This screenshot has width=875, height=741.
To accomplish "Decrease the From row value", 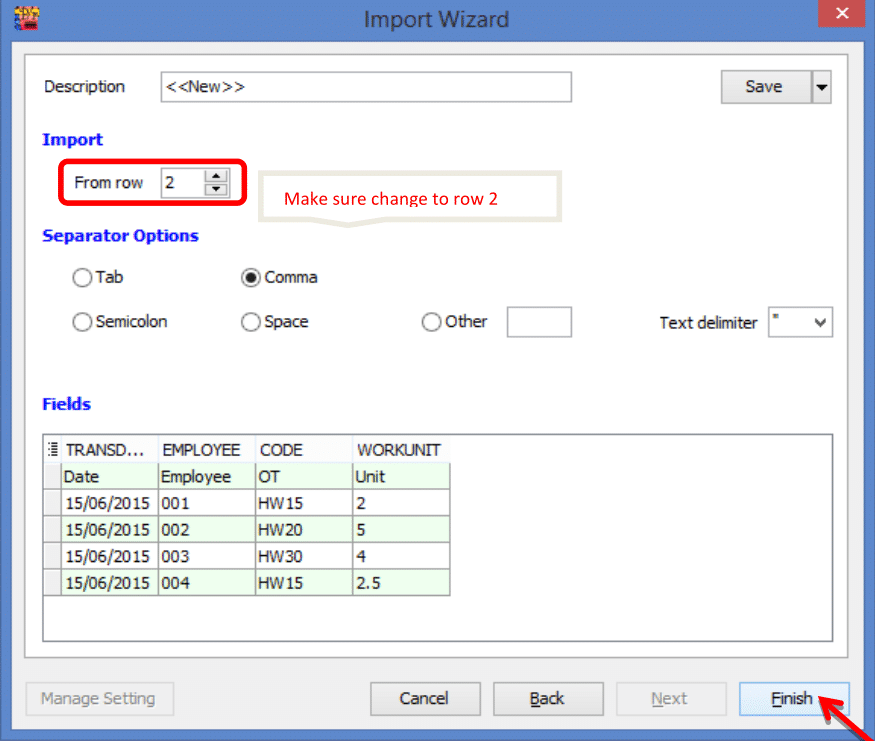I will [216, 189].
